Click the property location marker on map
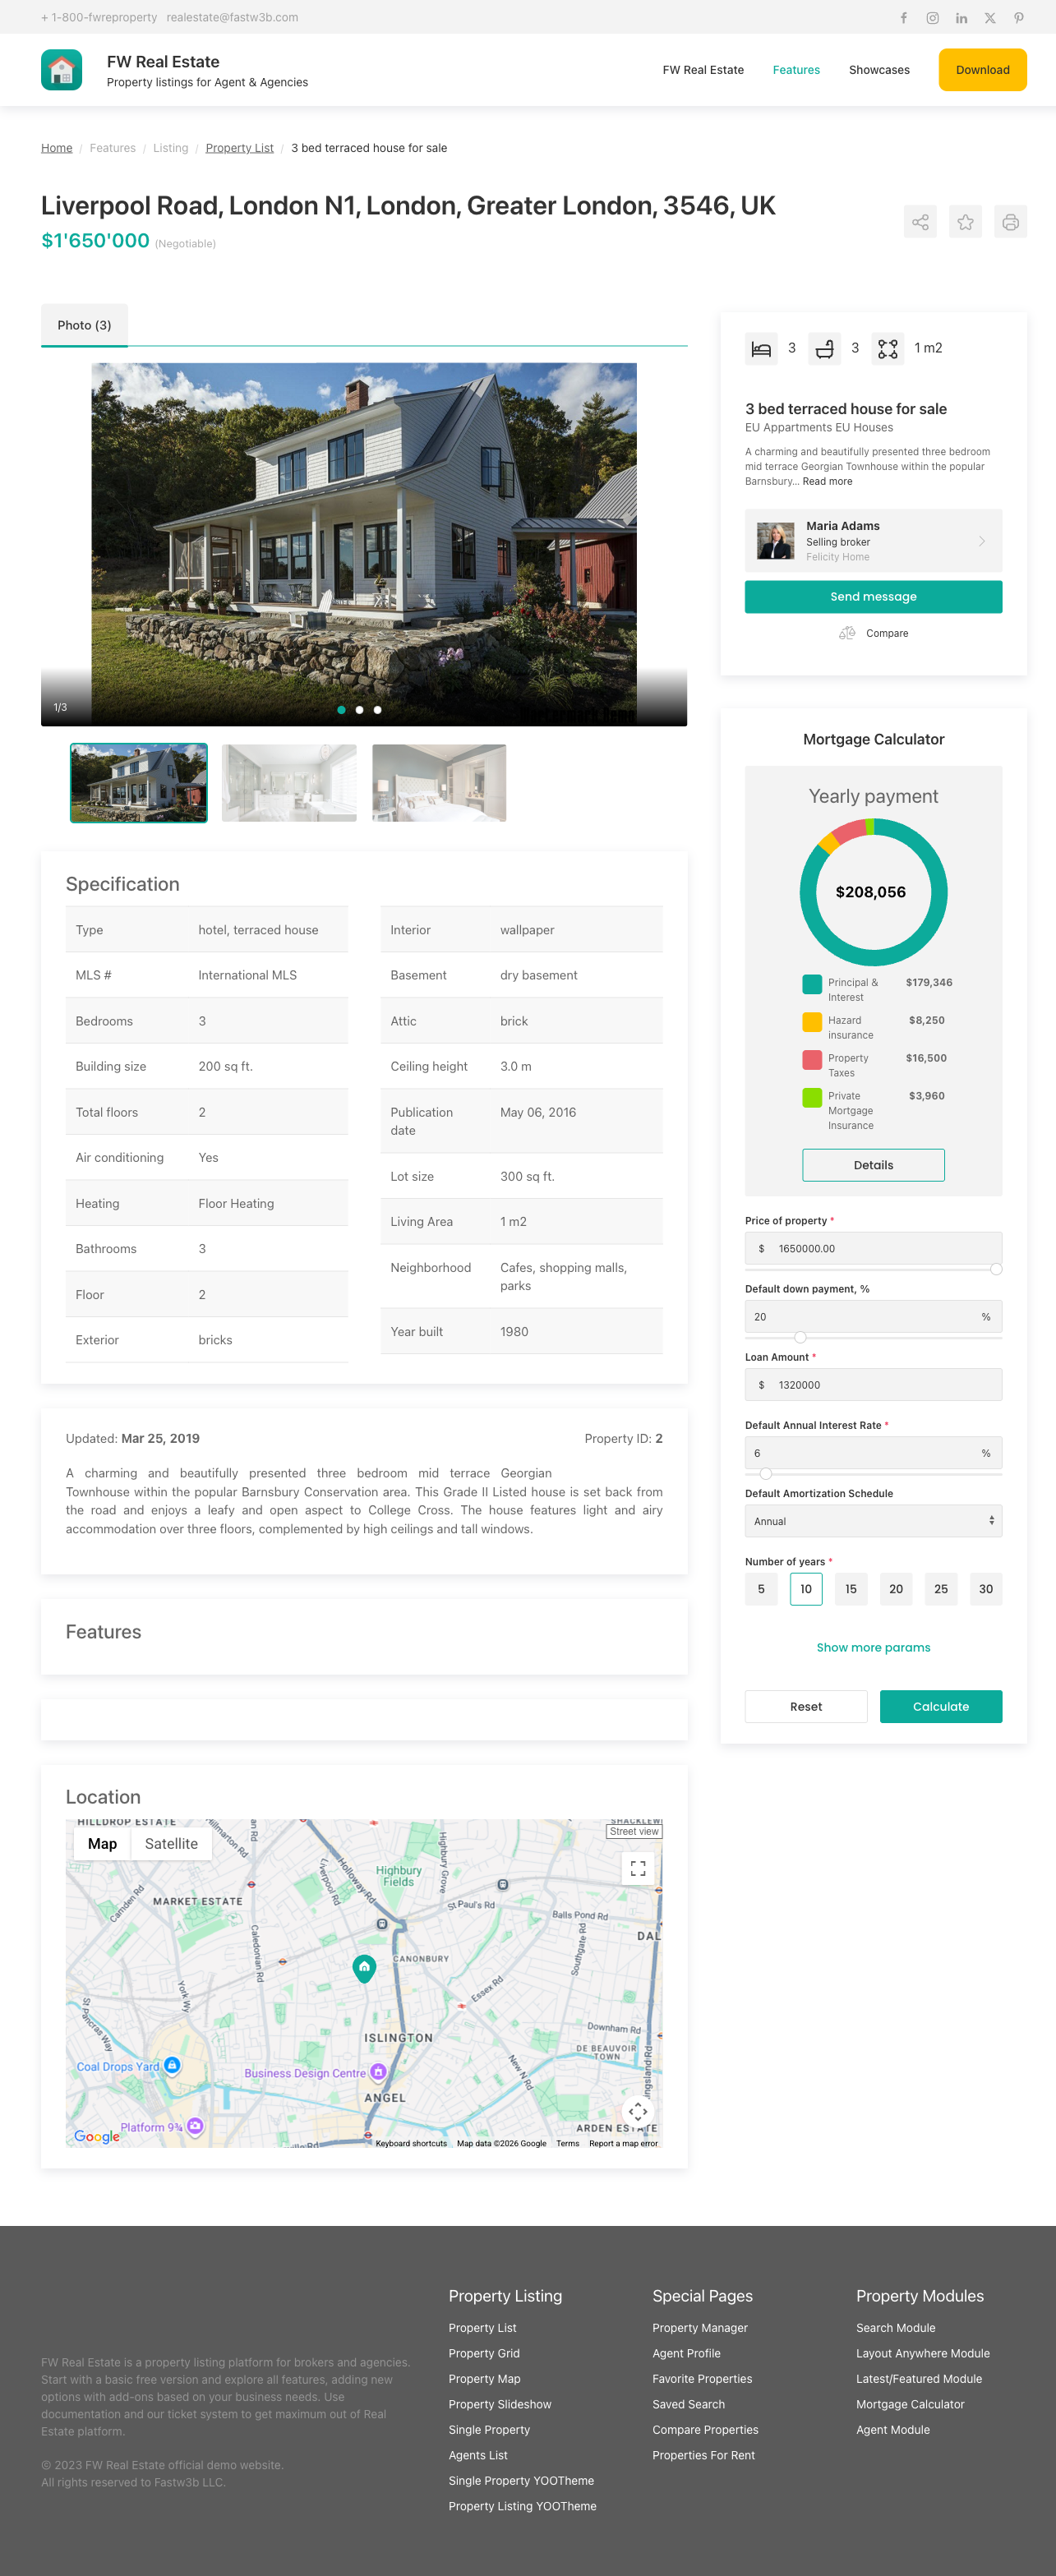Image resolution: width=1056 pixels, height=2576 pixels. pyautogui.click(x=364, y=1968)
